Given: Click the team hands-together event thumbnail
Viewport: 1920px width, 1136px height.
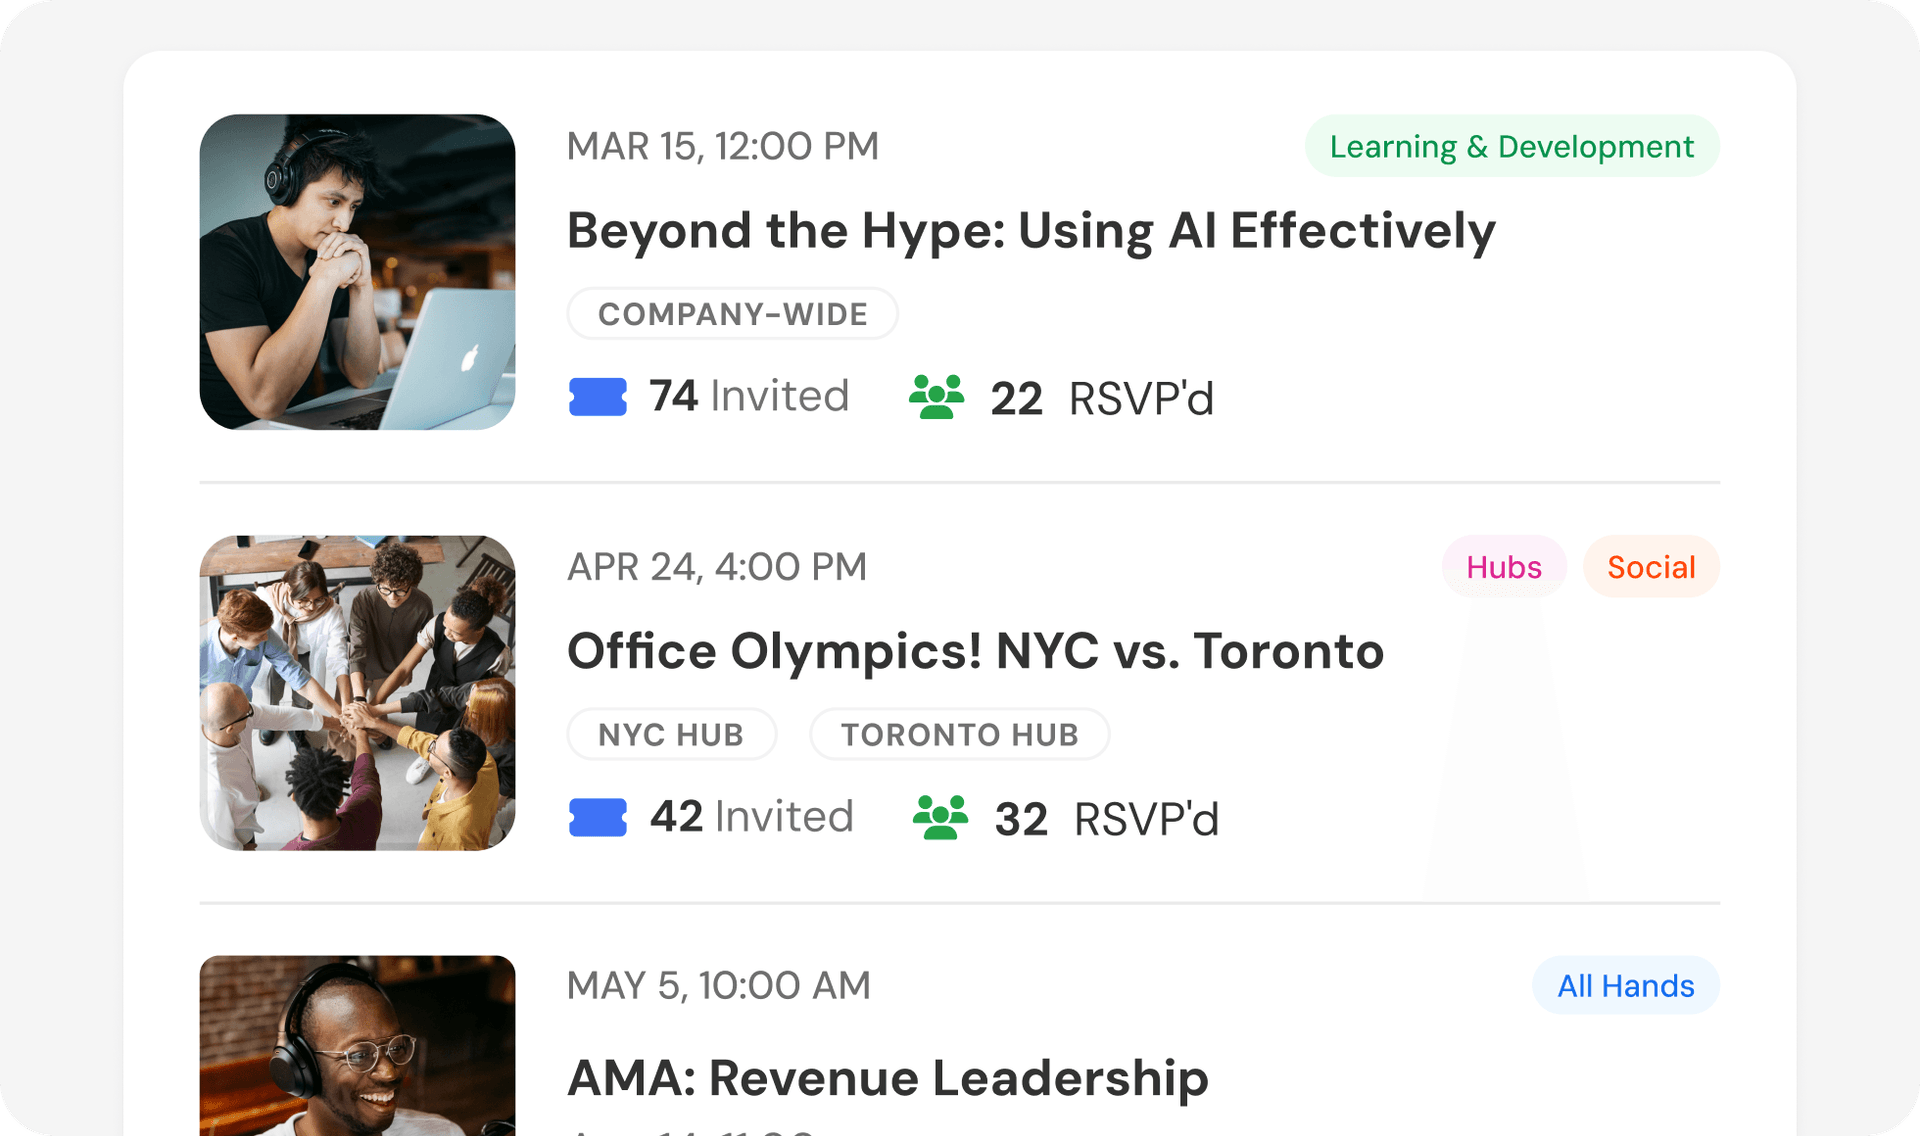Looking at the screenshot, I should 358,693.
